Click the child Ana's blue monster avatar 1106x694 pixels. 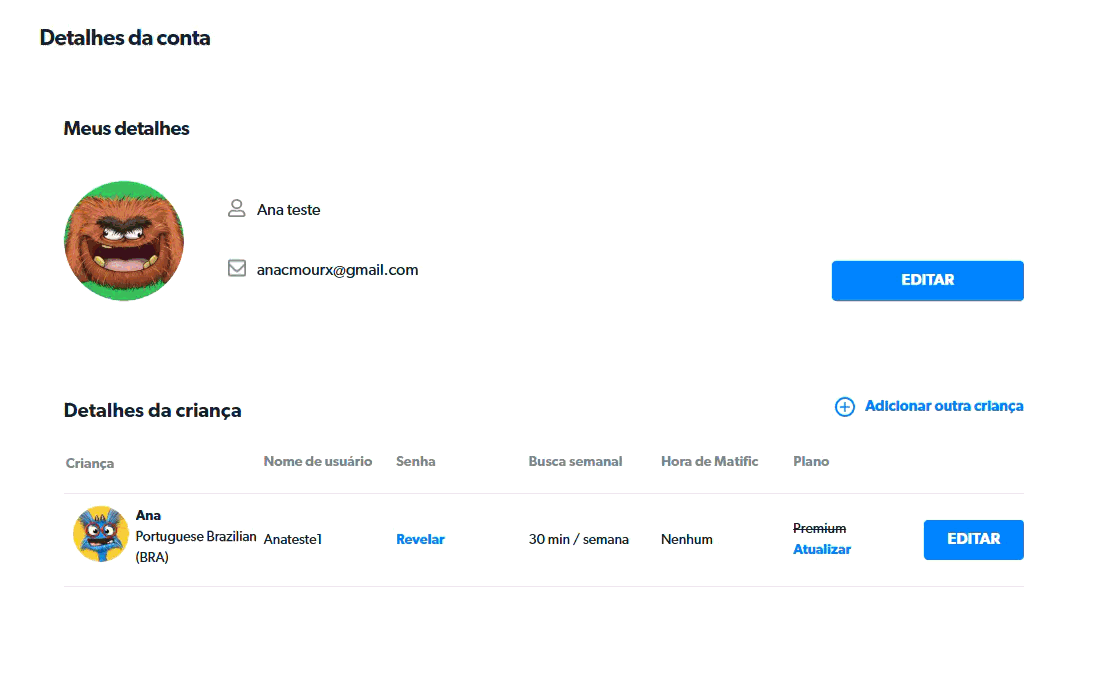pos(100,534)
